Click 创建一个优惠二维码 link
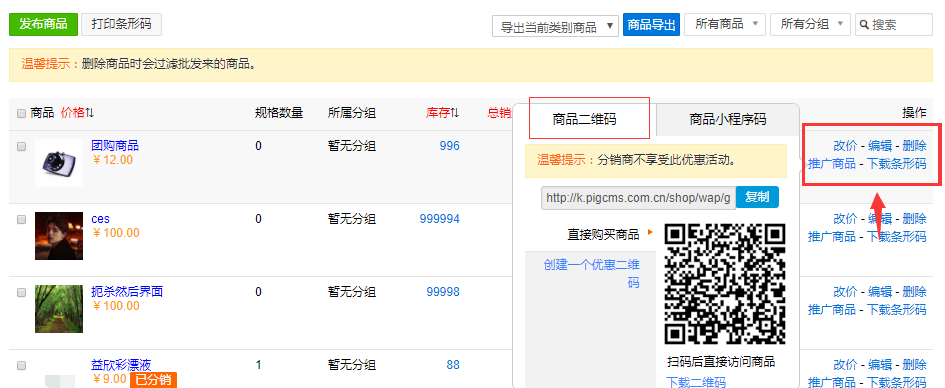The height and width of the screenshot is (388, 945). tap(591, 274)
